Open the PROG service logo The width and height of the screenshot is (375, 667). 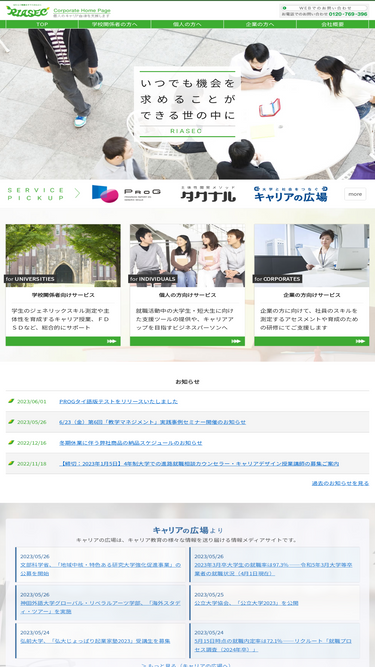pos(126,194)
